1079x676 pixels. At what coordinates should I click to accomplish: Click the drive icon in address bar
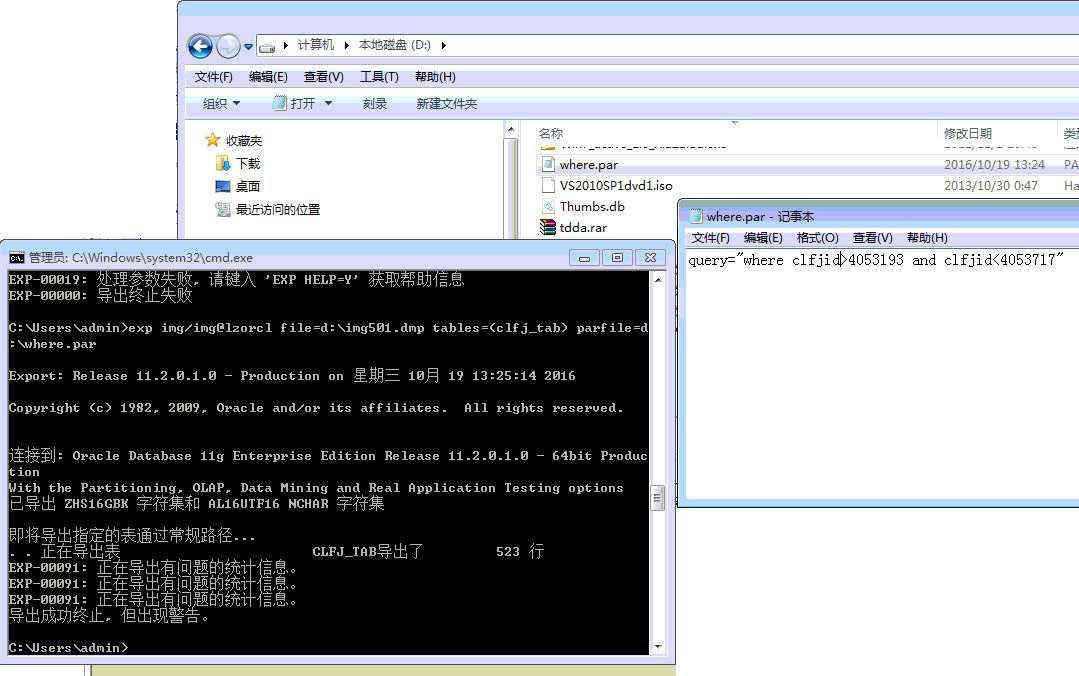267,47
